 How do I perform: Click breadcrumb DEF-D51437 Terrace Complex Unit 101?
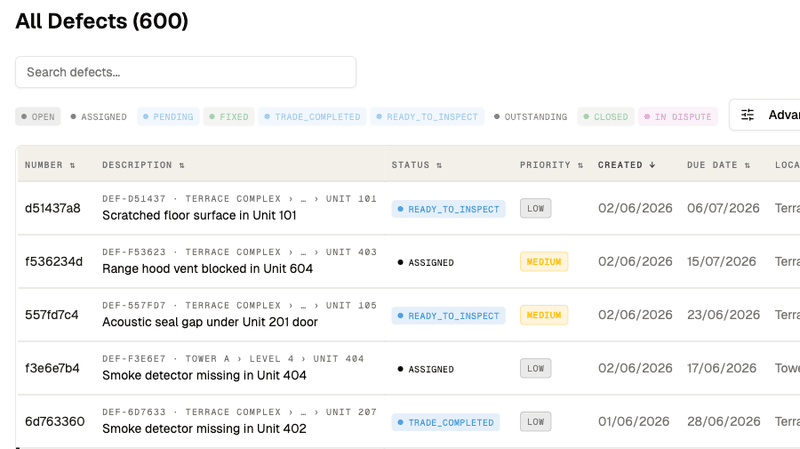[239, 198]
